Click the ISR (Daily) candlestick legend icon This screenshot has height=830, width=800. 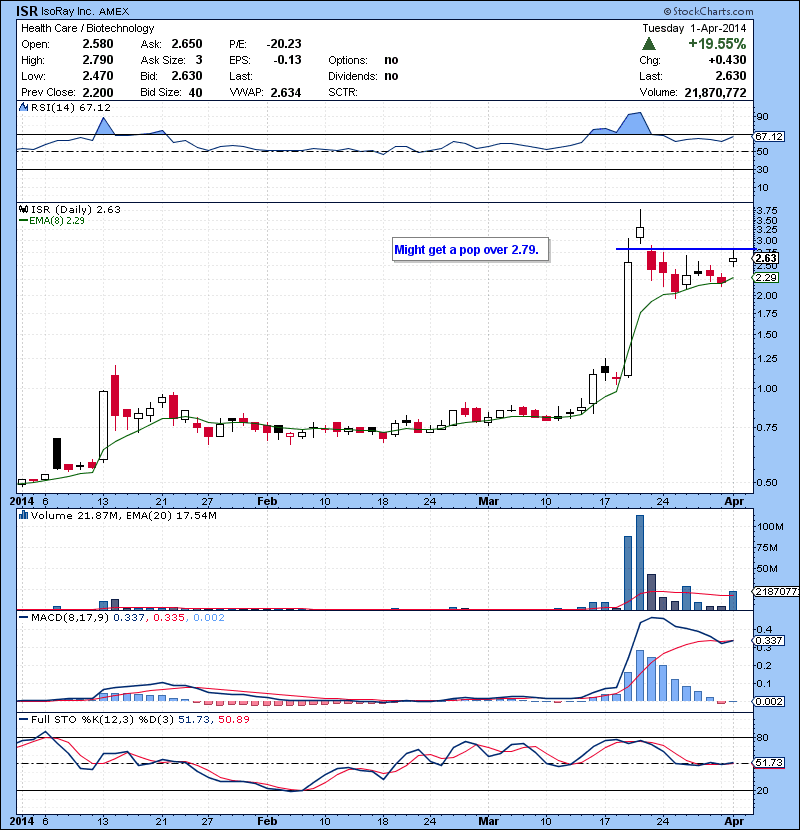(23, 209)
